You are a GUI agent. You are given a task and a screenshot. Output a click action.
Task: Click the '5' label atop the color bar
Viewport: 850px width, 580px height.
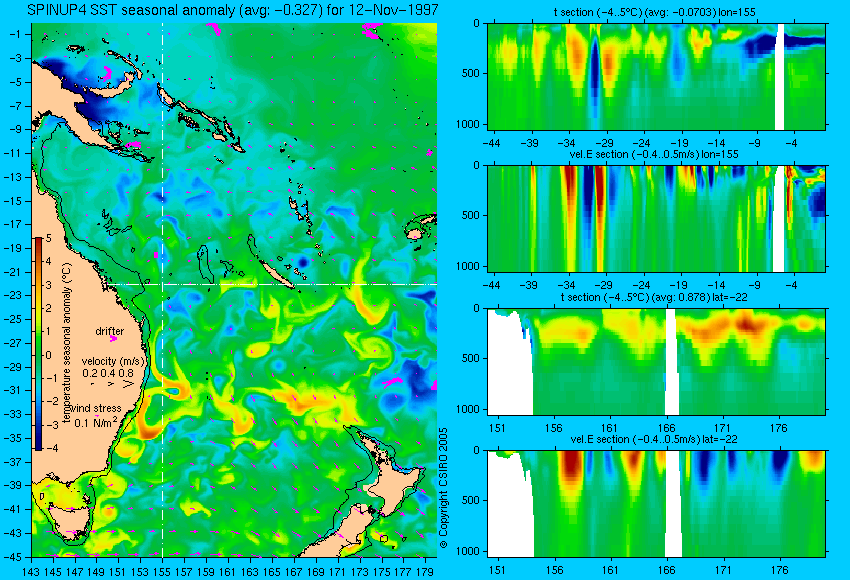[49, 238]
